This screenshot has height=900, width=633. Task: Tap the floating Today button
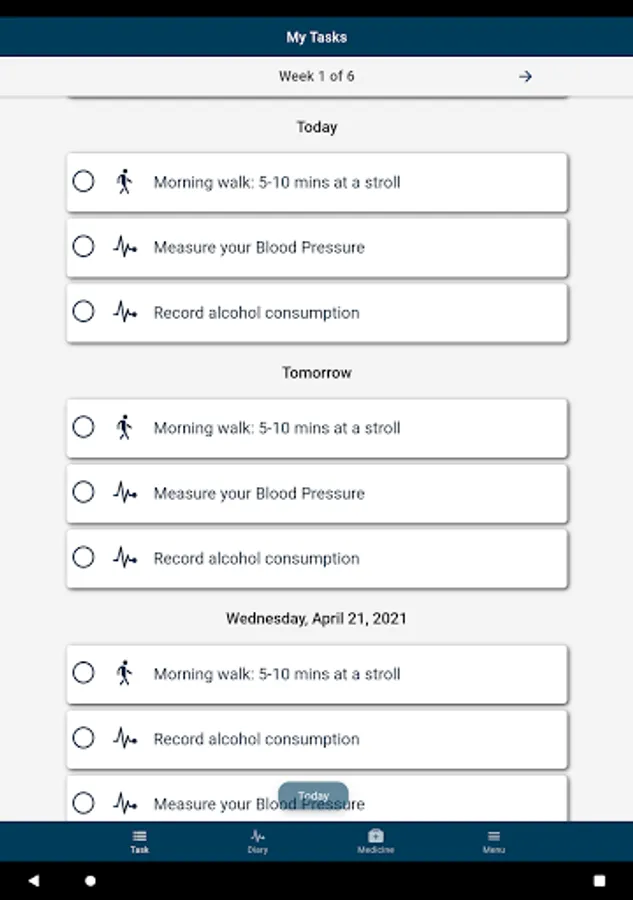tap(313, 796)
